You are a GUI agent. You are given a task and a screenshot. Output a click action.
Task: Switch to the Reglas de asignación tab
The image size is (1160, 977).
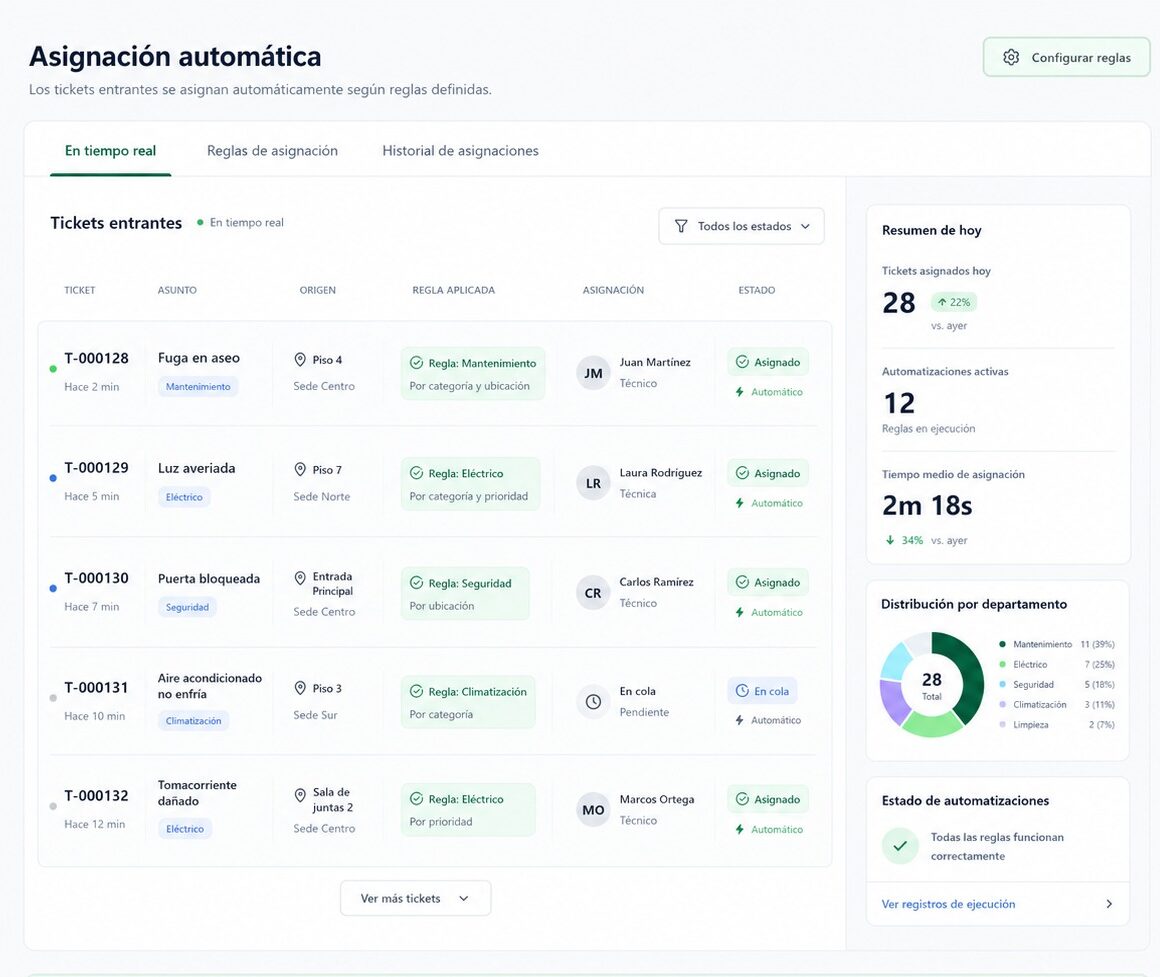272,151
